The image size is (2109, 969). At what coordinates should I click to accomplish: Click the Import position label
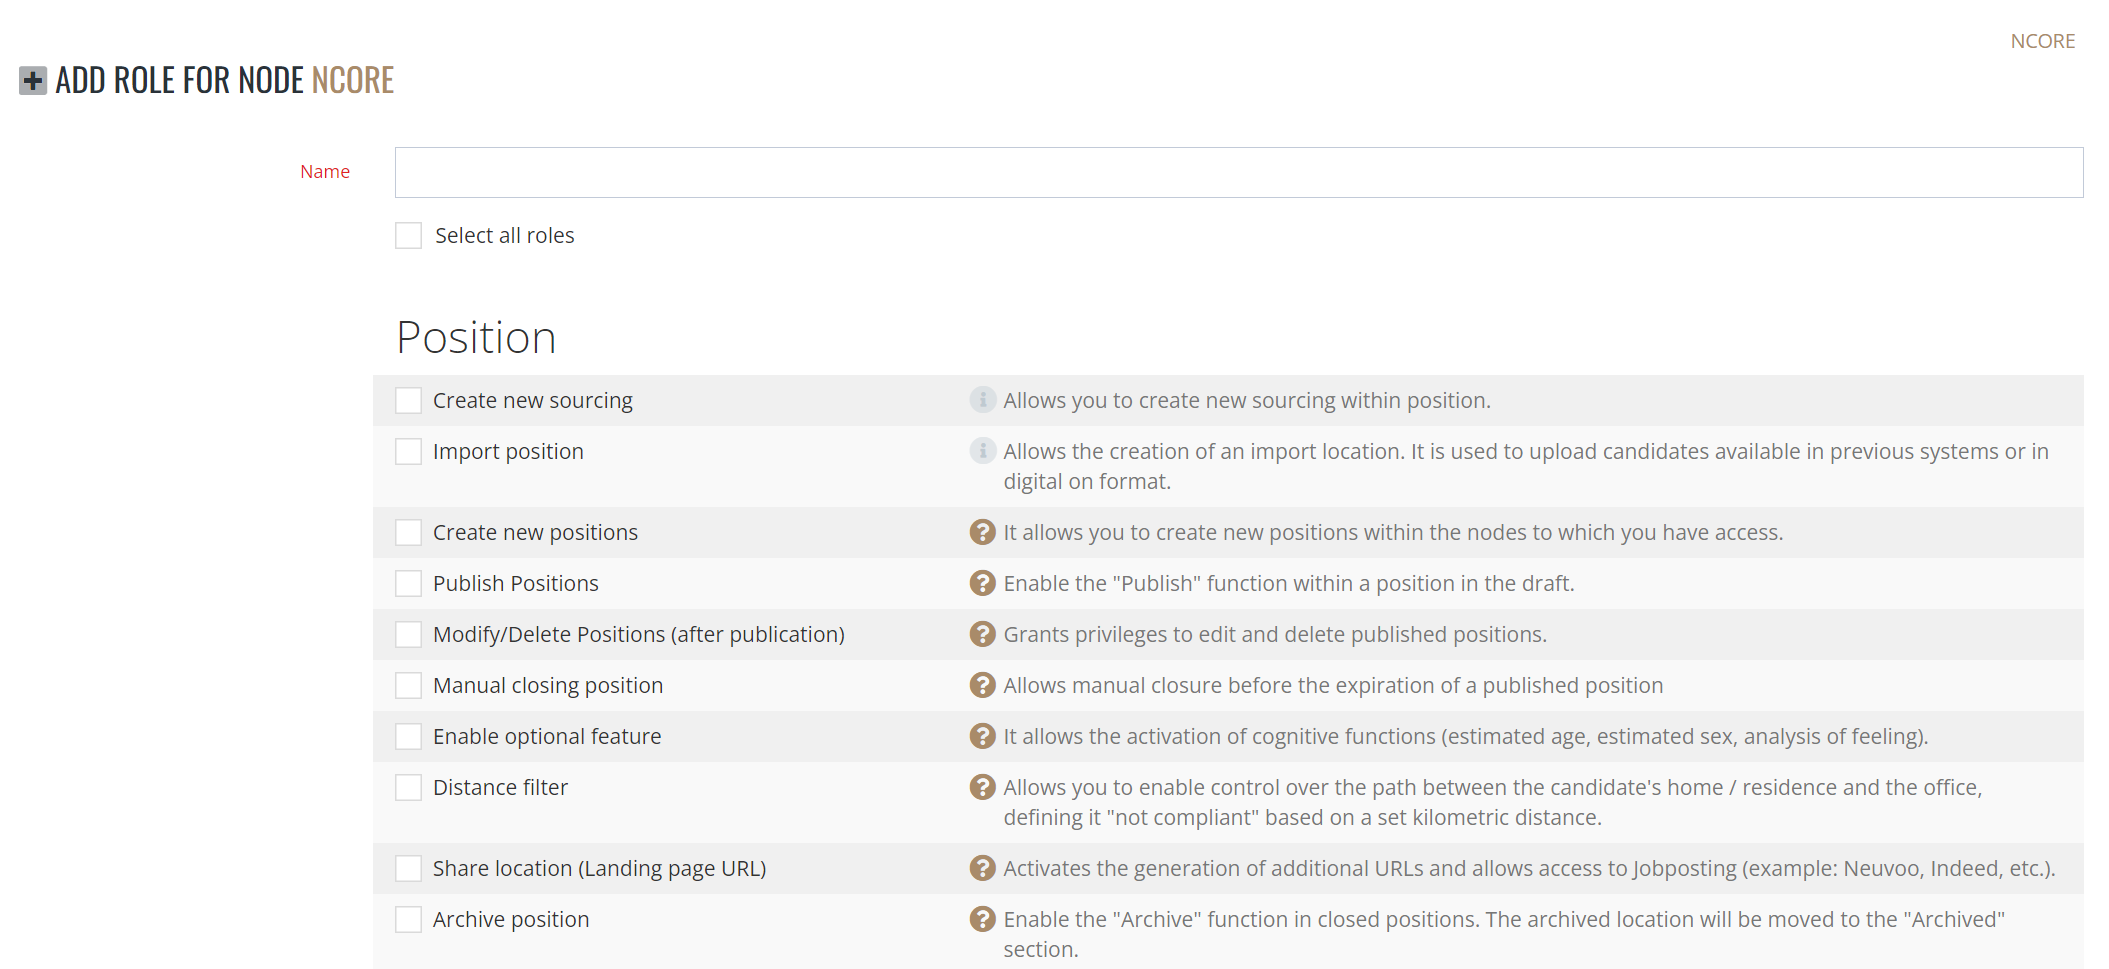tap(508, 451)
